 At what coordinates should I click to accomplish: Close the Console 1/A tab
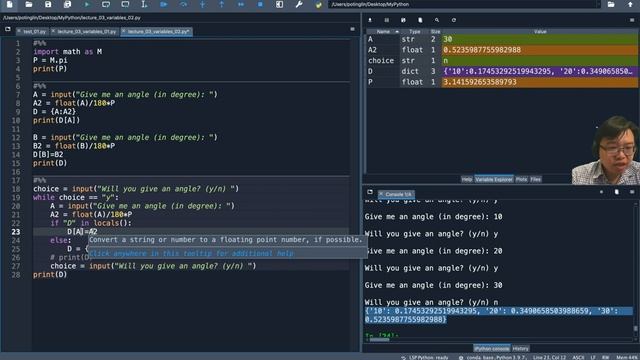coord(381,194)
